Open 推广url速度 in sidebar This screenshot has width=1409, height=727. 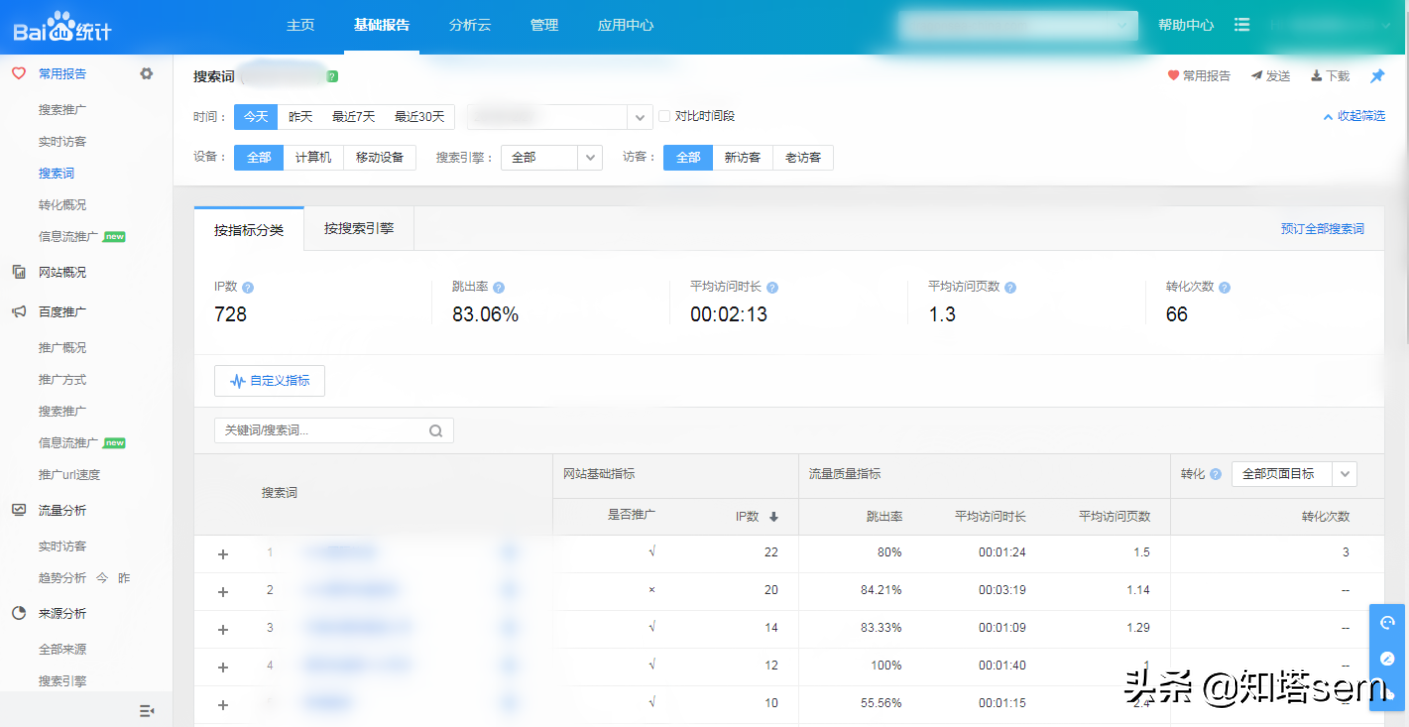pyautogui.click(x=69, y=475)
